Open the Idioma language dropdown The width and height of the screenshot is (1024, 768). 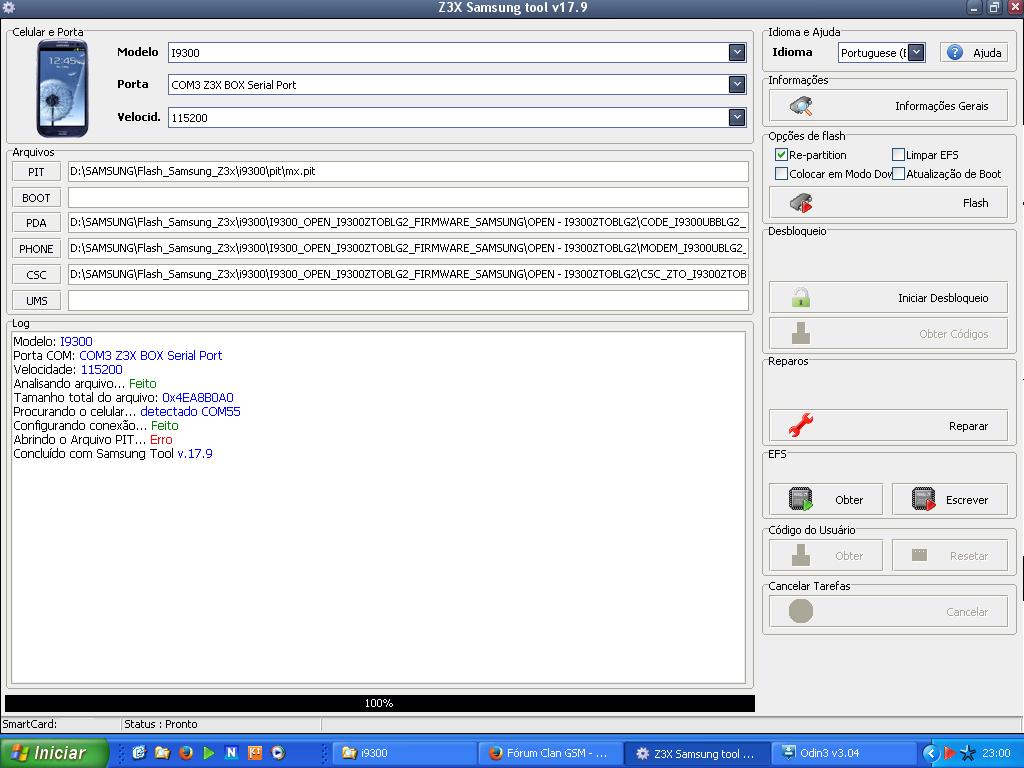click(x=917, y=52)
